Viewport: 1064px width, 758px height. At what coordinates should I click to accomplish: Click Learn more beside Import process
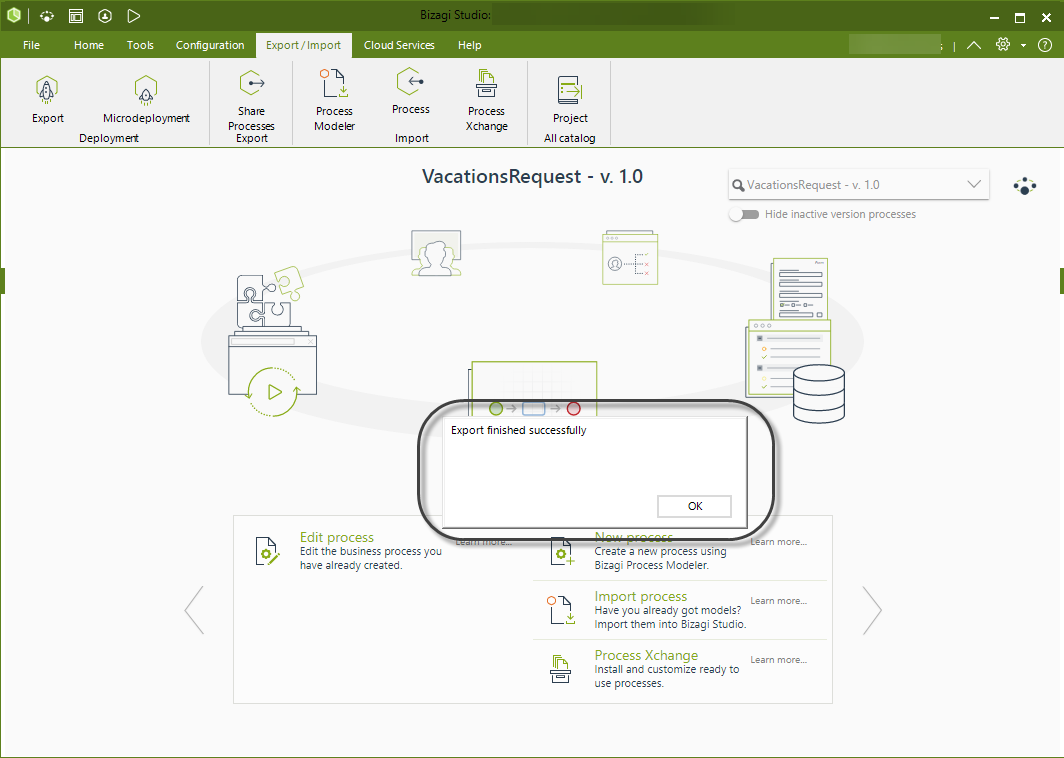pyautogui.click(x=778, y=601)
